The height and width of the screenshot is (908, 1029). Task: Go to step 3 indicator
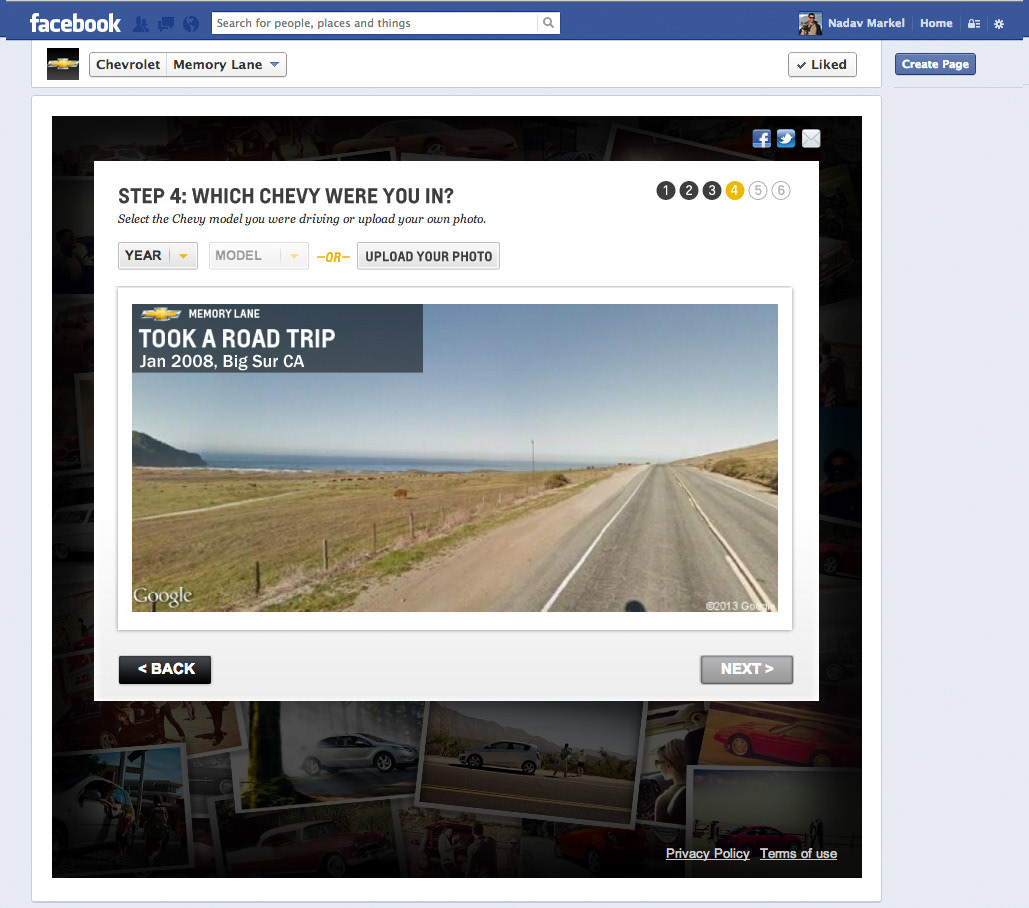click(x=711, y=190)
